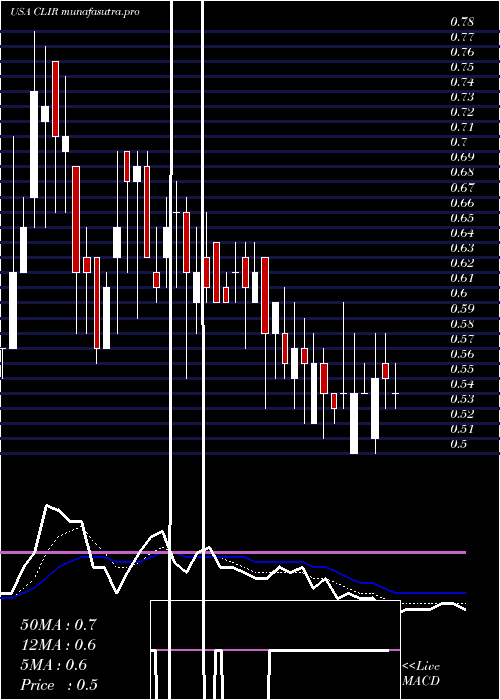Click the 0.68 price level label
The width and height of the screenshot is (500, 700).
(462, 173)
